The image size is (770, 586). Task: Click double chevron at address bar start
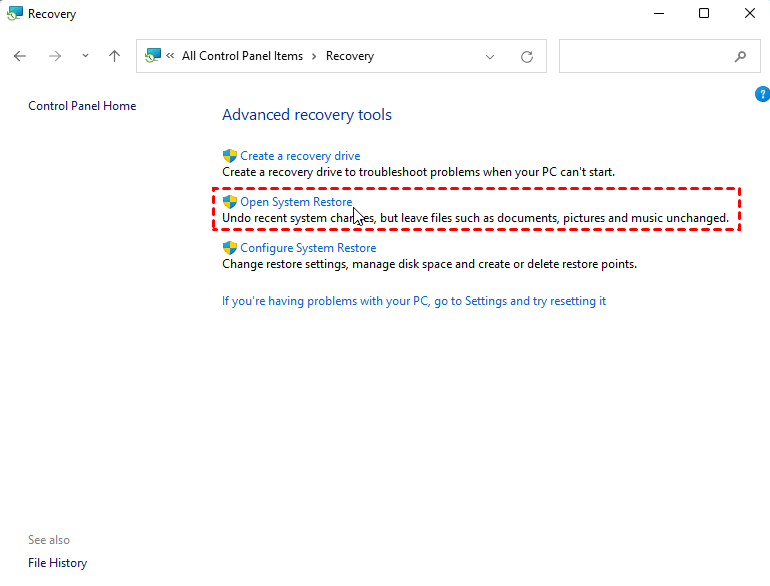coord(171,57)
